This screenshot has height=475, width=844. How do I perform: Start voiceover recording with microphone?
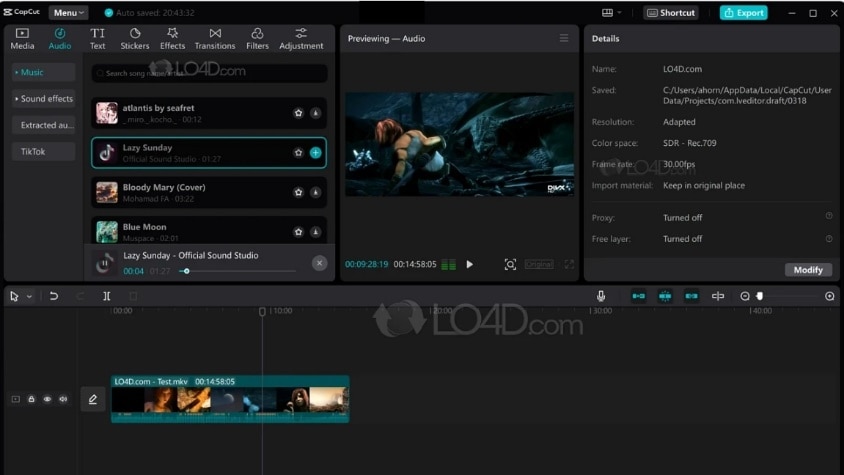(x=601, y=296)
